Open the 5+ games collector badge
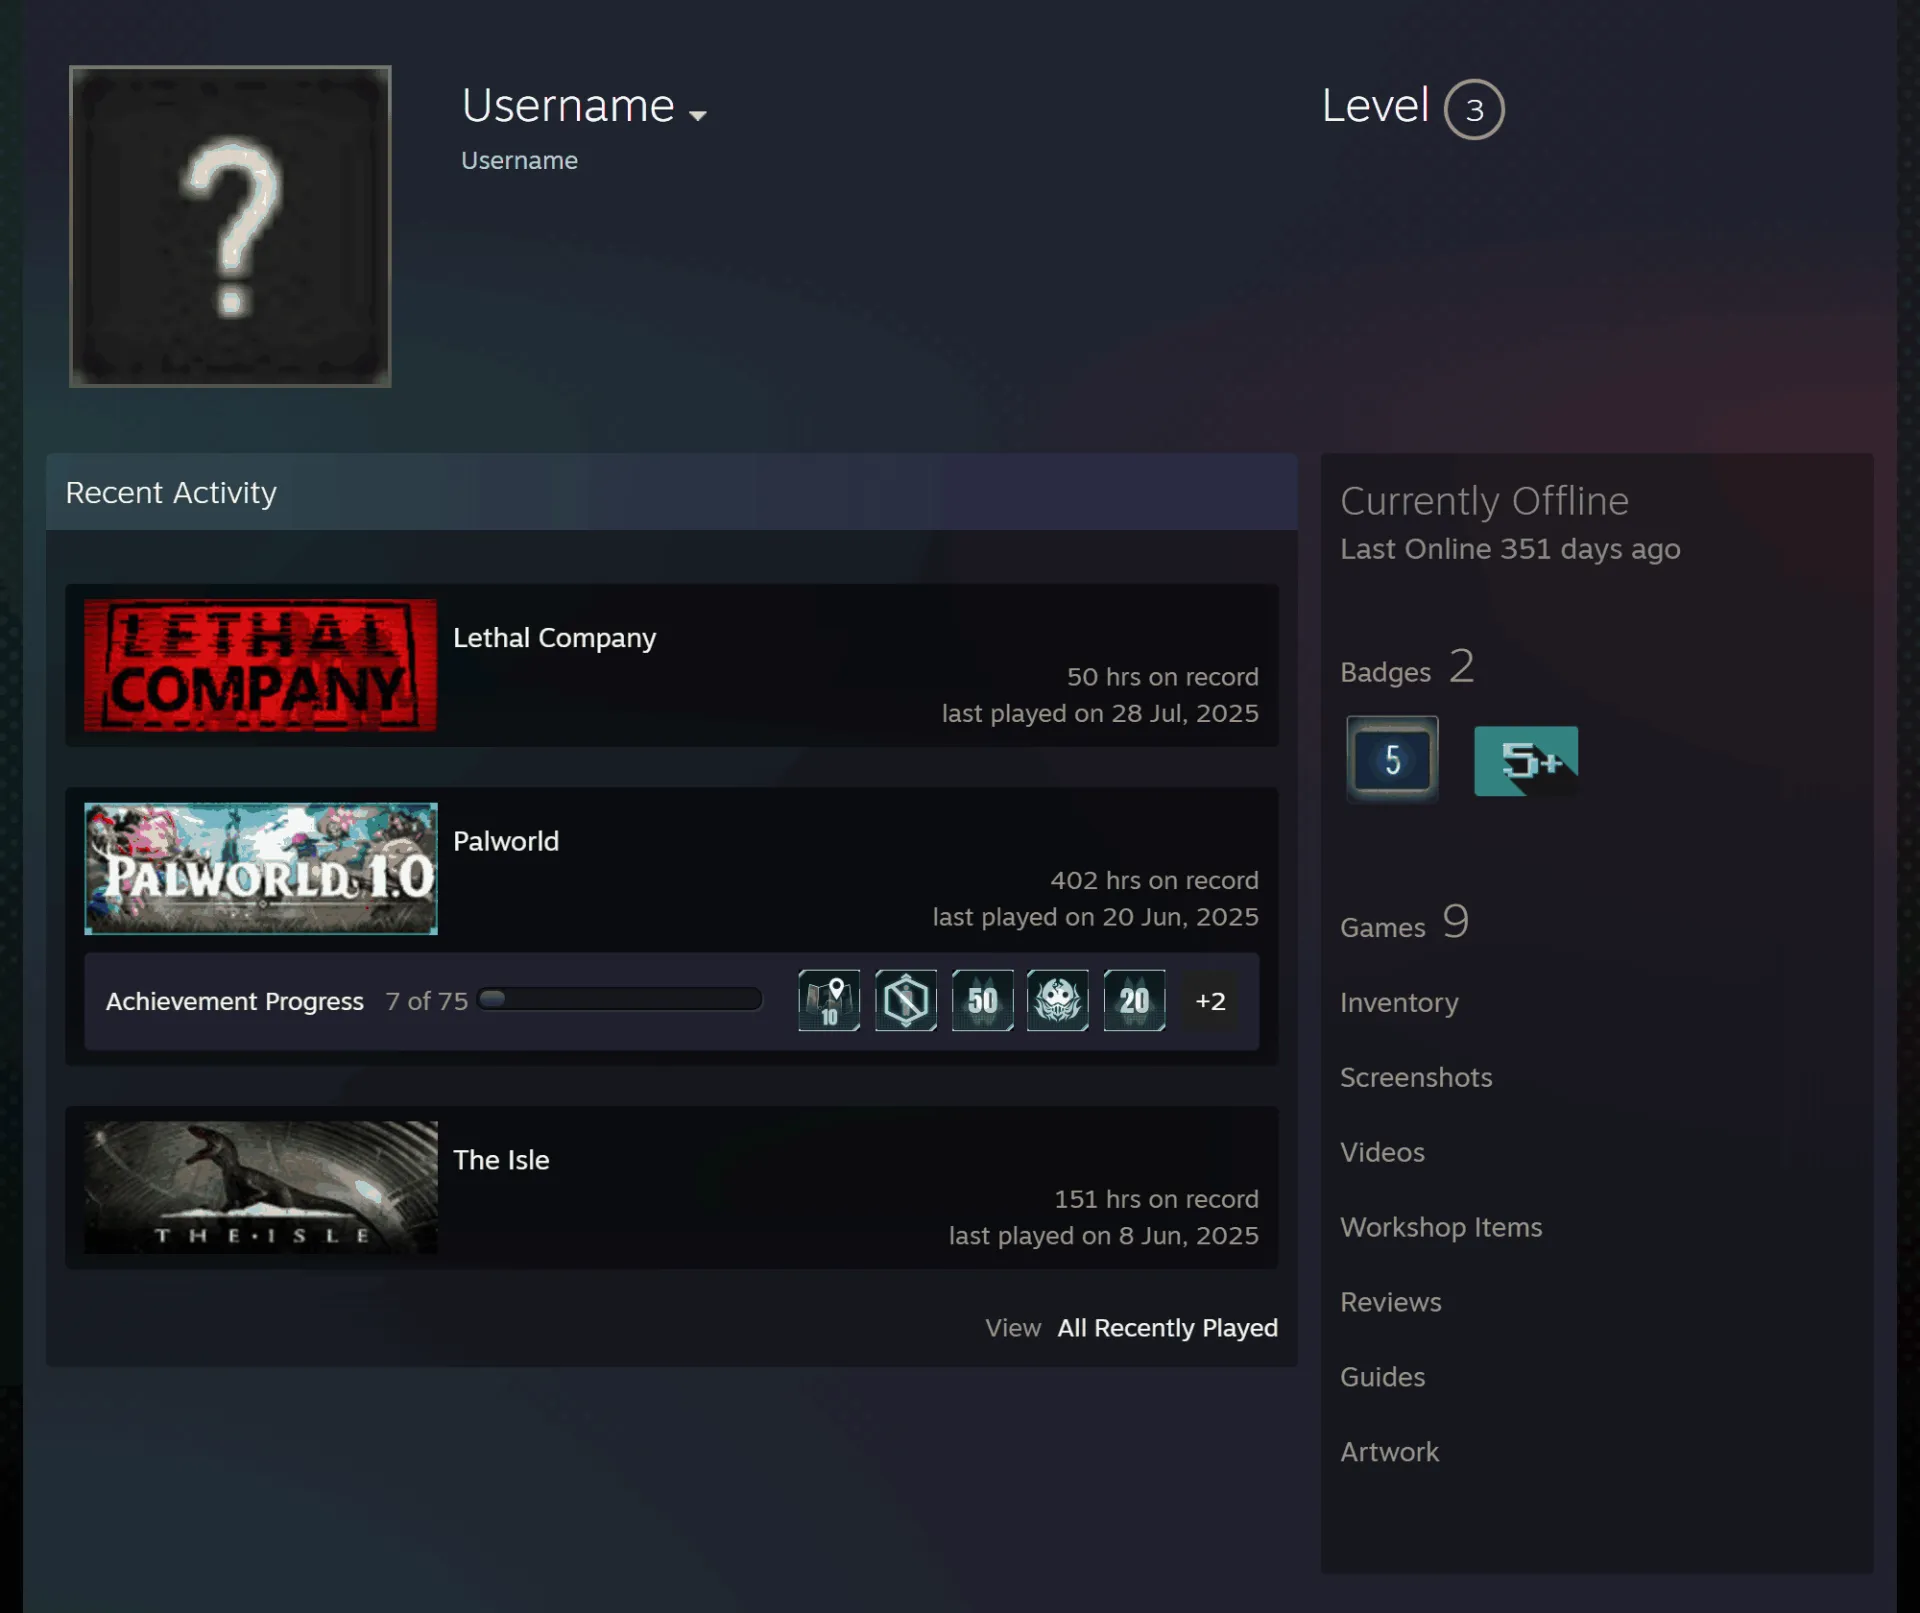1920x1613 pixels. [1526, 761]
